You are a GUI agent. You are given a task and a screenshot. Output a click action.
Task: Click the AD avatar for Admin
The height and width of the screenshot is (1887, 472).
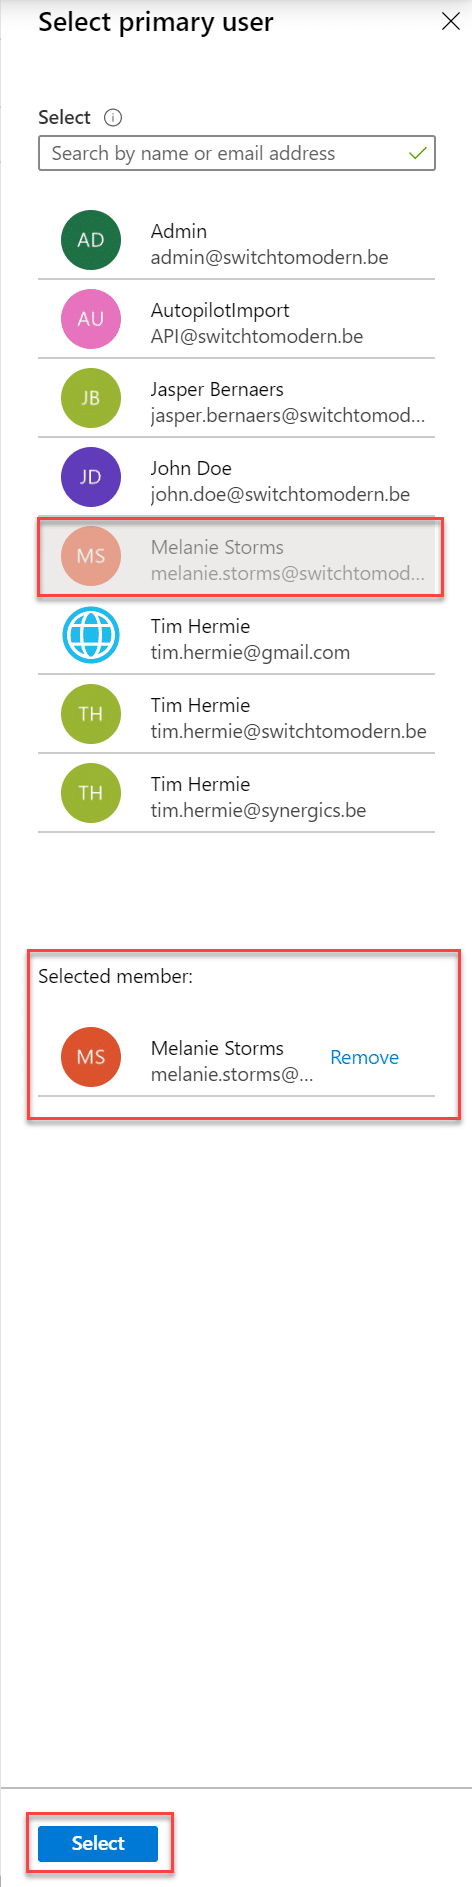(91, 240)
